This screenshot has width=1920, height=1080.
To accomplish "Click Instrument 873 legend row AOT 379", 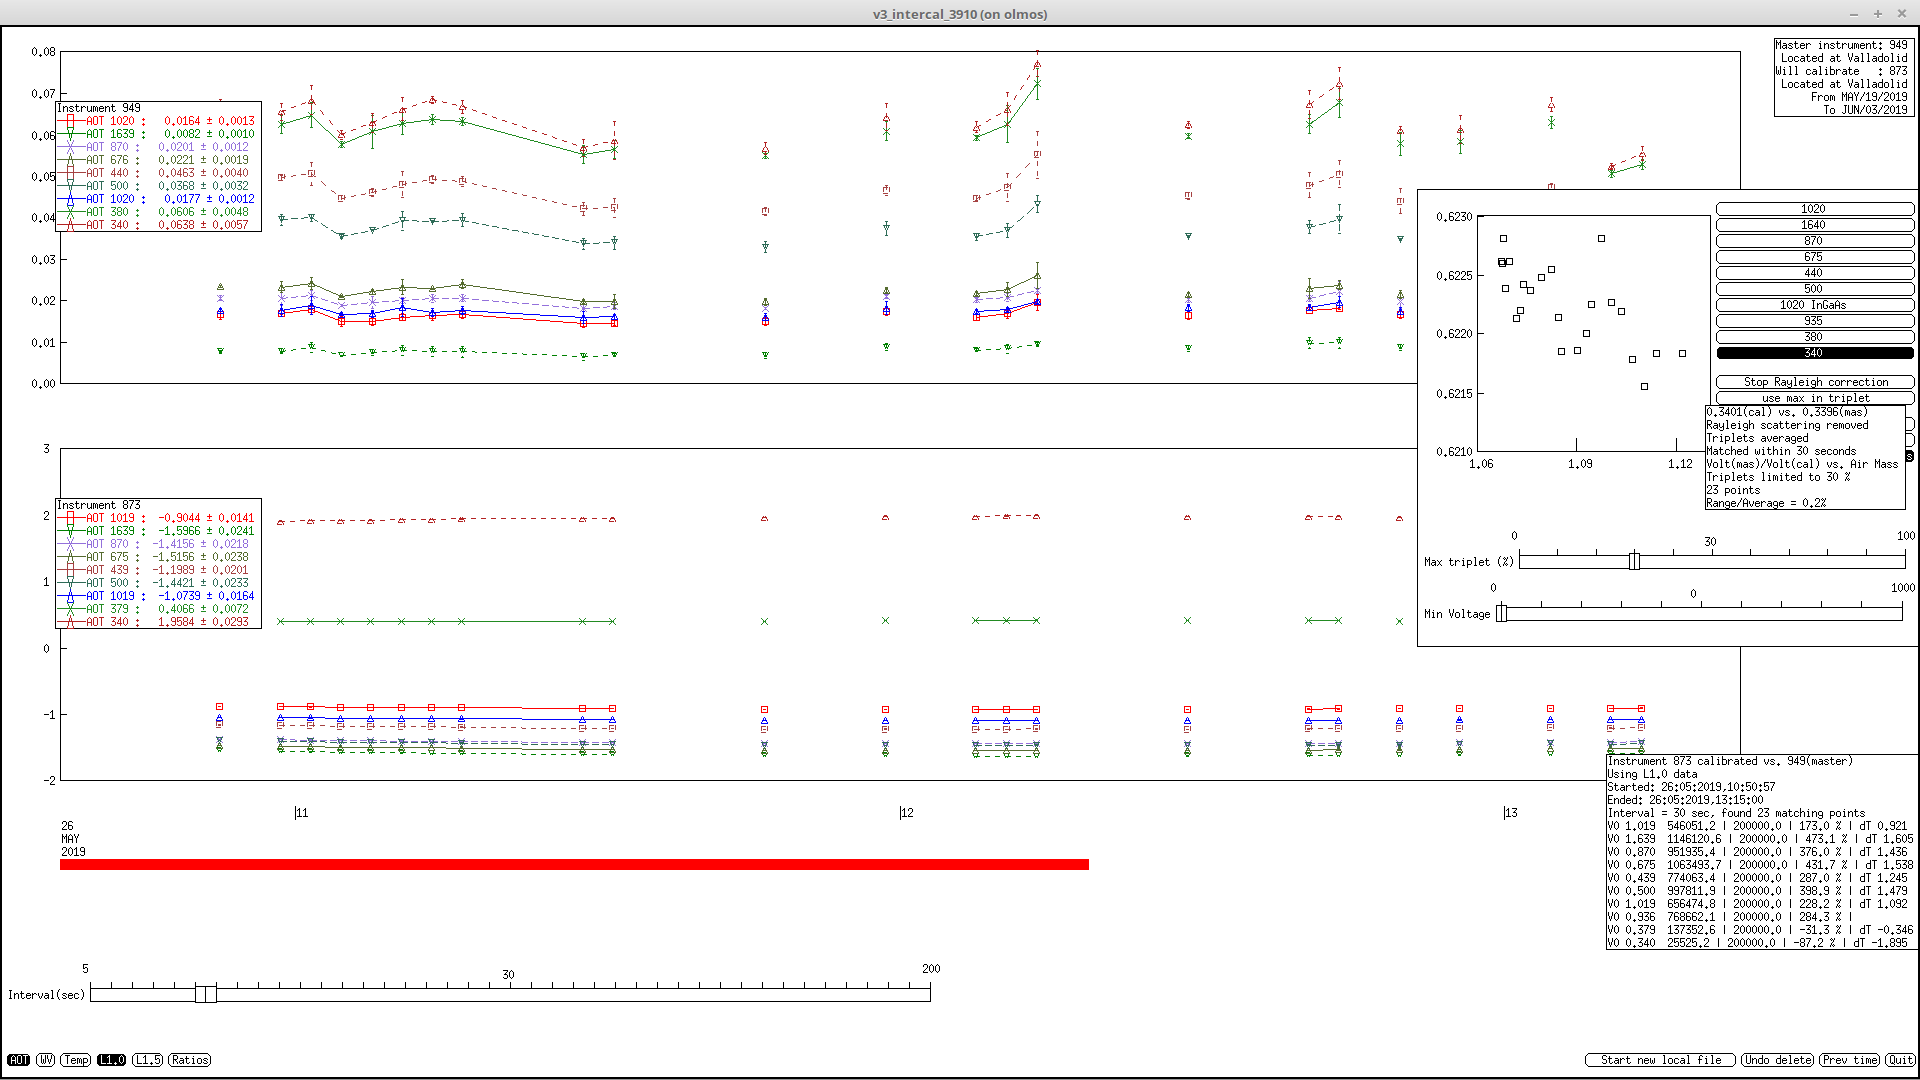I will click(x=158, y=609).
